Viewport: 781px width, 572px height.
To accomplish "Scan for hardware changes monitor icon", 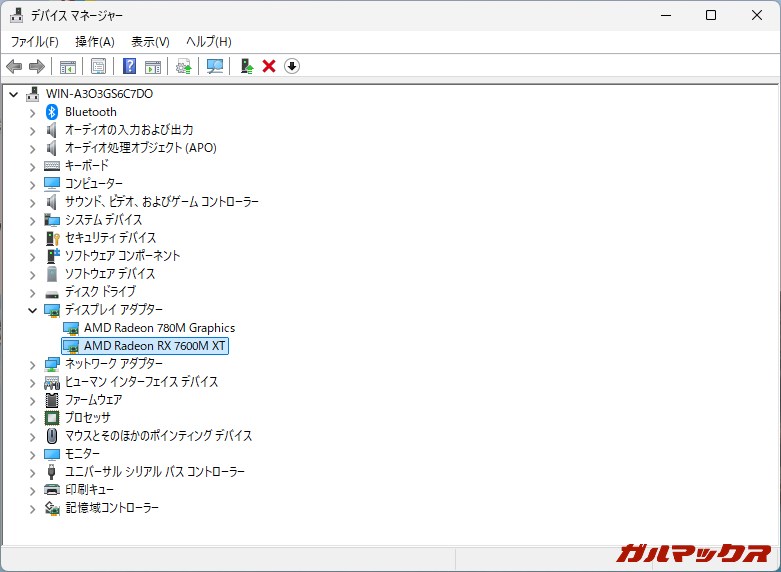I will (215, 66).
